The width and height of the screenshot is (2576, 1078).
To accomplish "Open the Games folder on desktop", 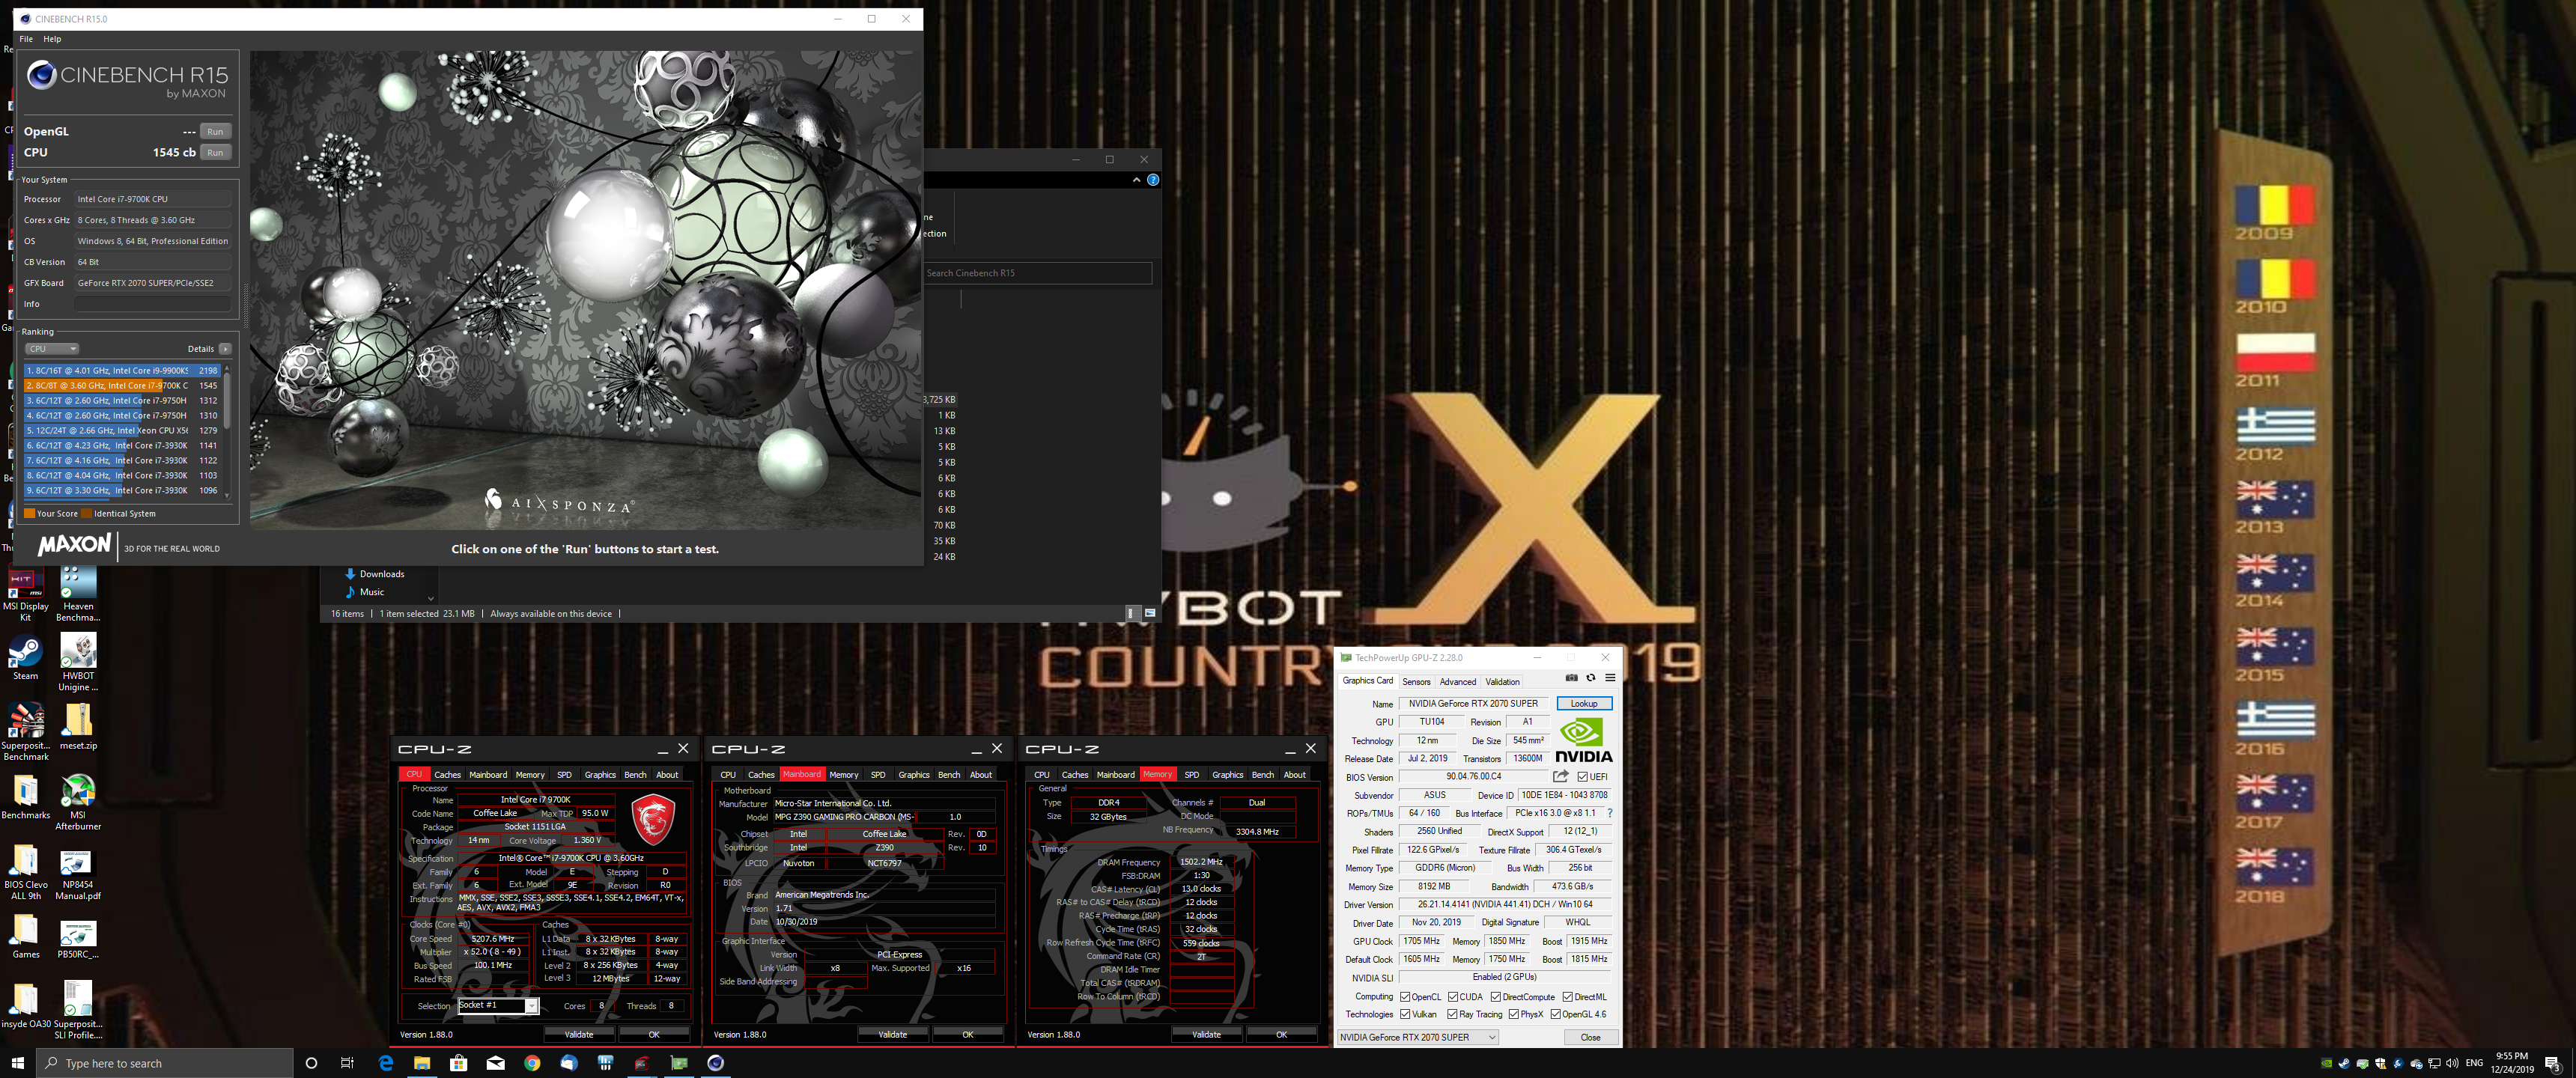I will pyautogui.click(x=25, y=937).
